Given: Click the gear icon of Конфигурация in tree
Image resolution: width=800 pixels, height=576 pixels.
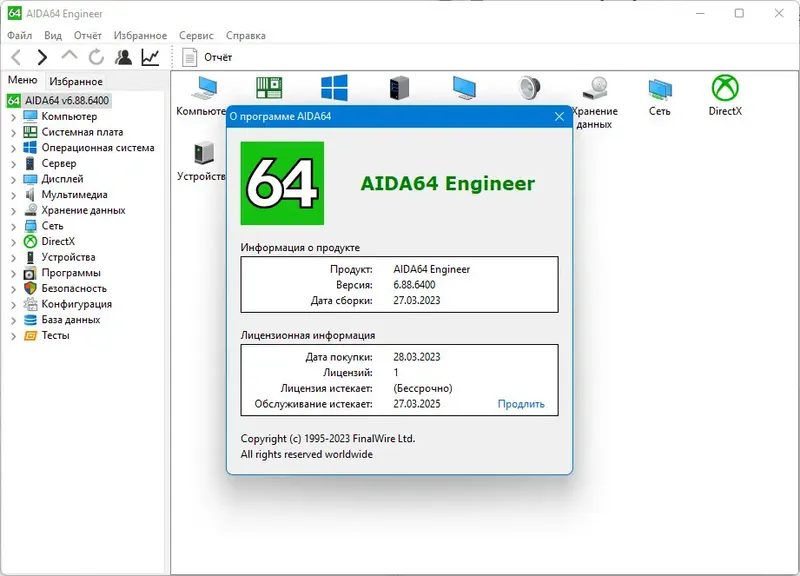Looking at the screenshot, I should [31, 304].
